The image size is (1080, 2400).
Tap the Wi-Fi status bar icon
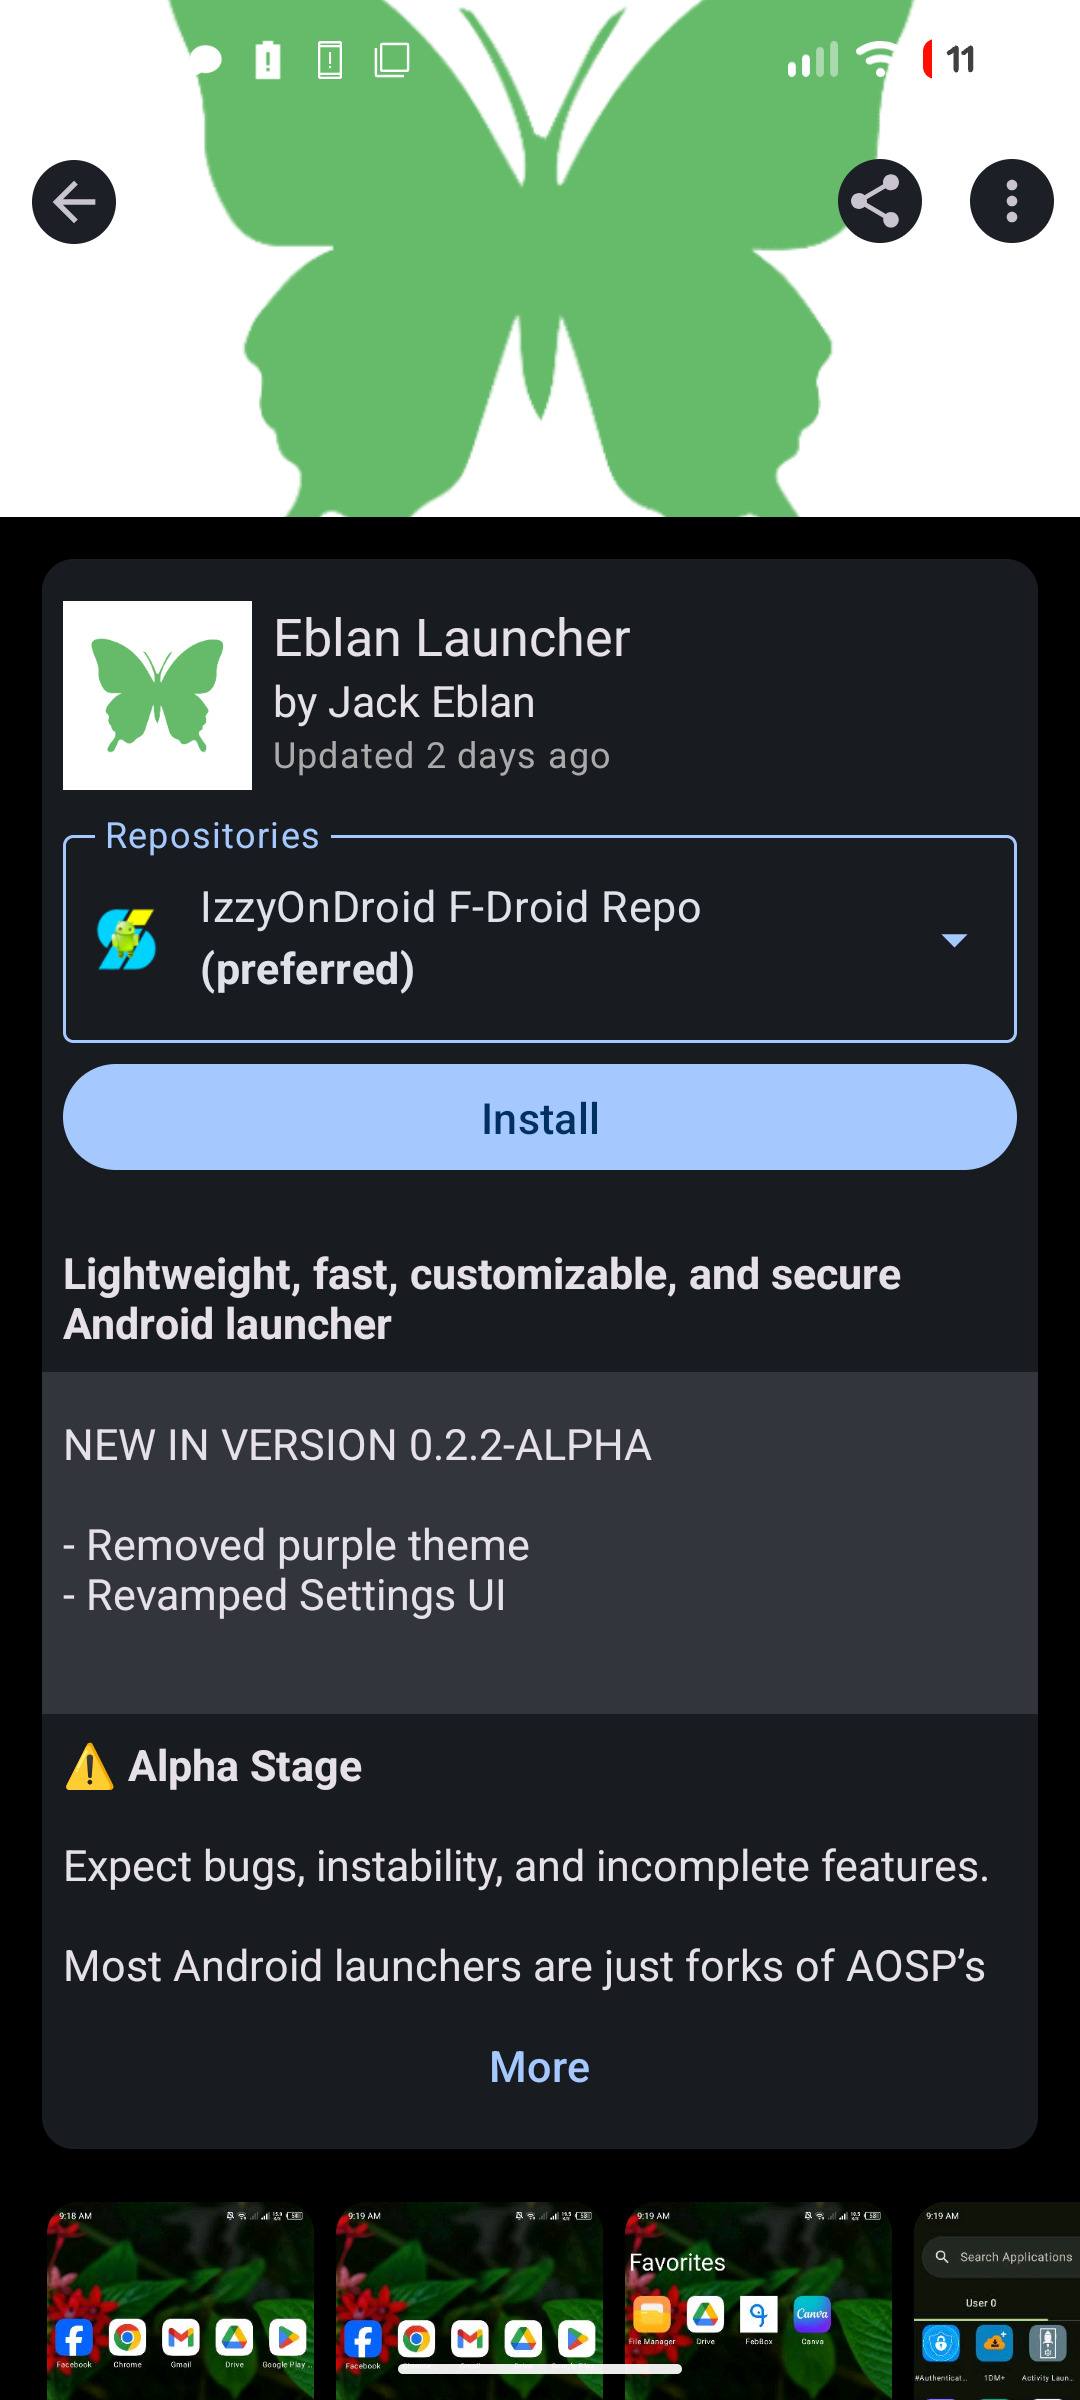pos(878,60)
